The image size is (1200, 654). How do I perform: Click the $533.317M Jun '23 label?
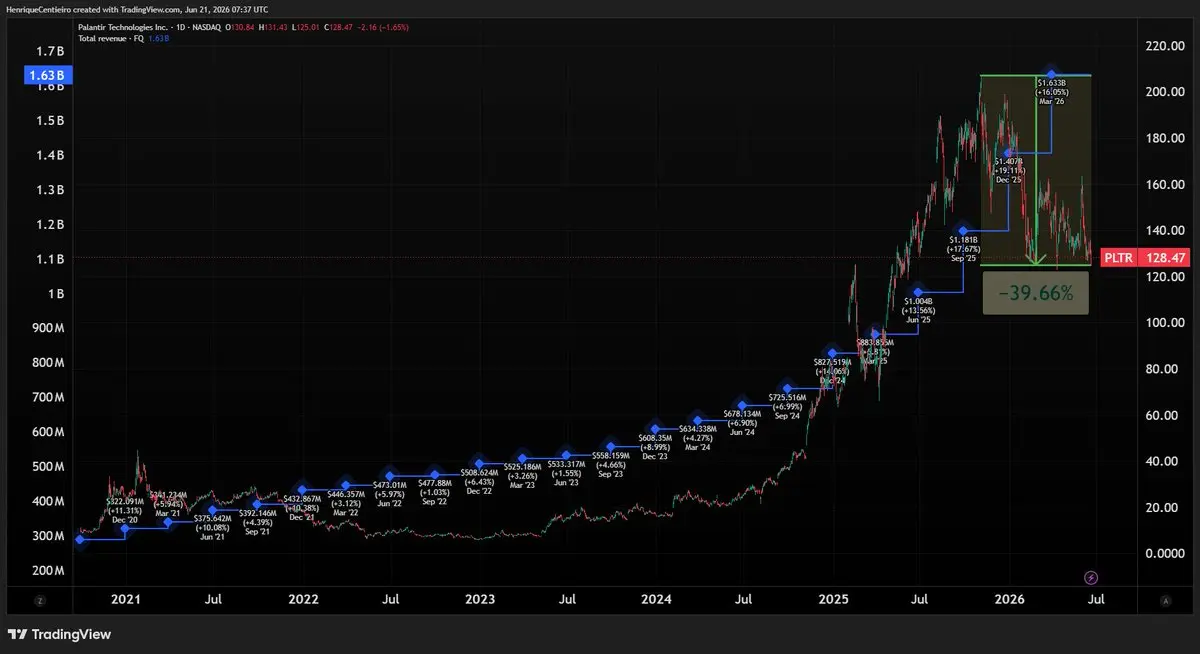[x=567, y=472]
